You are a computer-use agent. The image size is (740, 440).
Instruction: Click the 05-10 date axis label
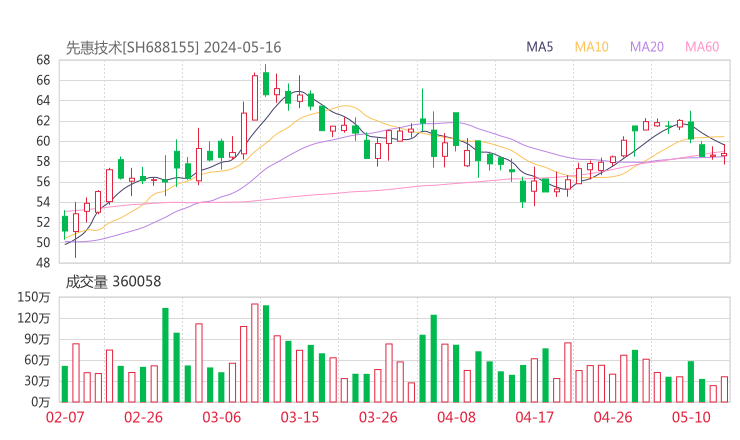click(x=691, y=417)
